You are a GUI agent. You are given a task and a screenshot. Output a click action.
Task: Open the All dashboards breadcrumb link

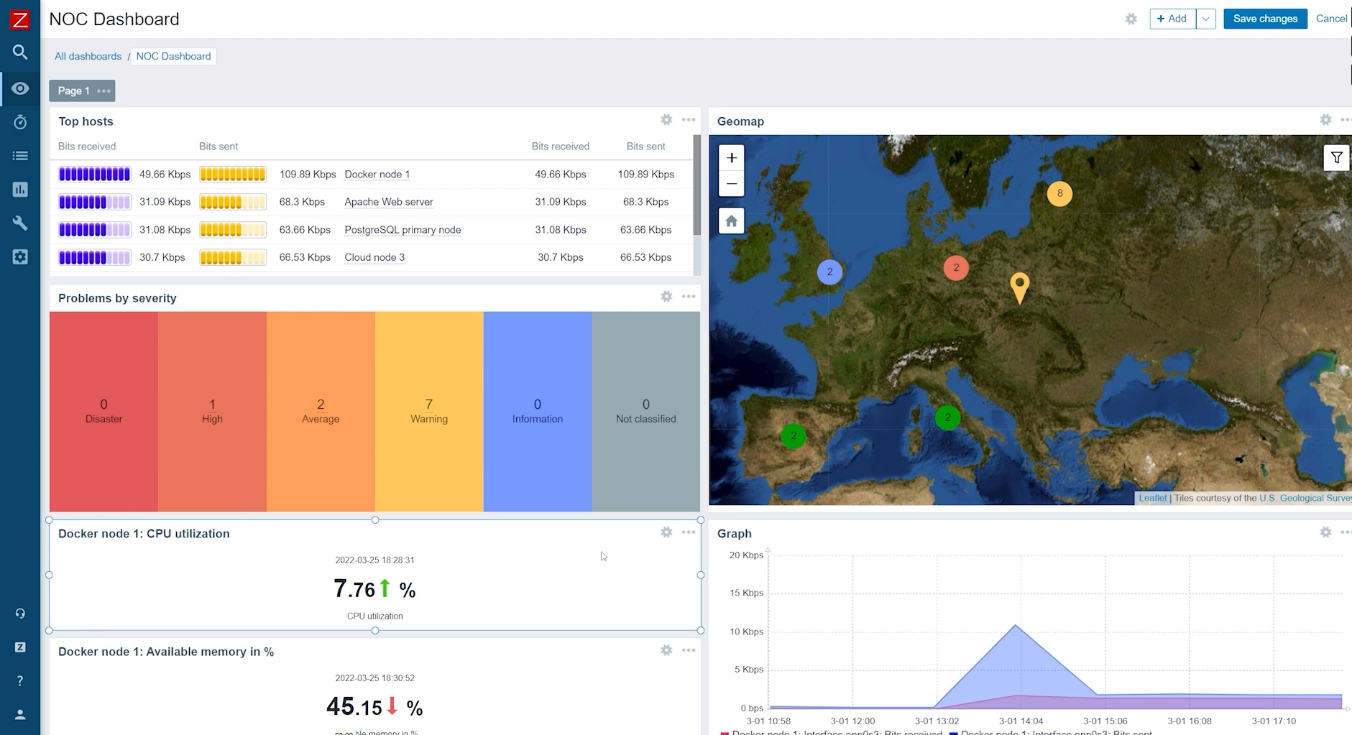pos(88,56)
